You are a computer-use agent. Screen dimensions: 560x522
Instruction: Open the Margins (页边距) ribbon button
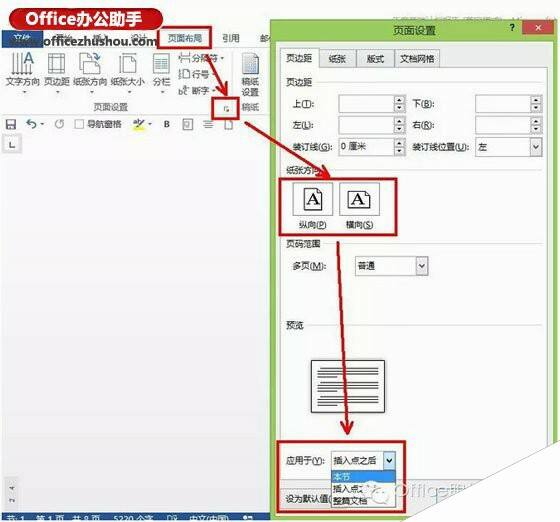tap(56, 72)
